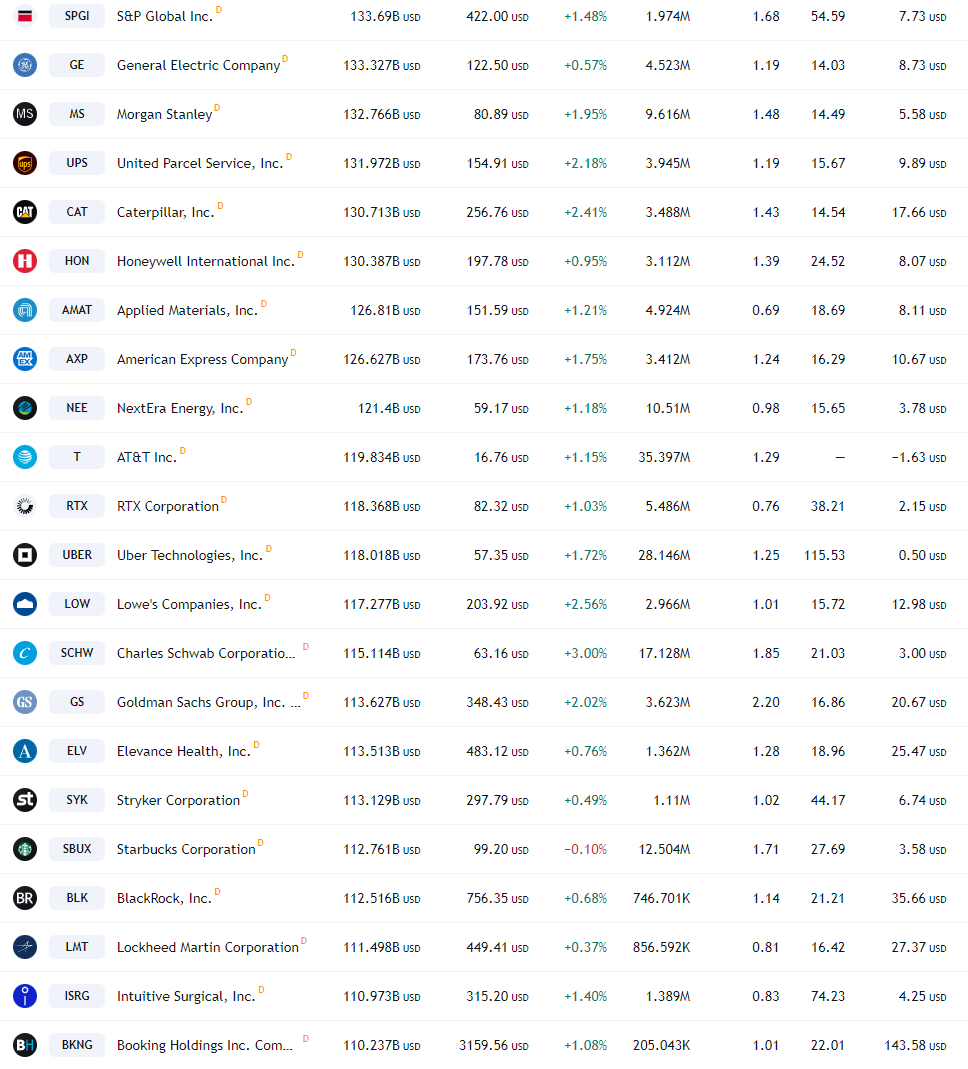Image resolution: width=968 pixels, height=1069 pixels.
Task: Open the SPGI ticker symbol
Action: coord(77,16)
